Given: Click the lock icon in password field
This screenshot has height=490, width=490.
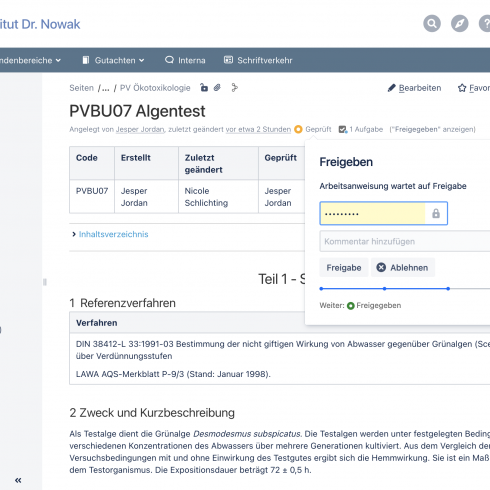Looking at the screenshot, I should click(436, 213).
